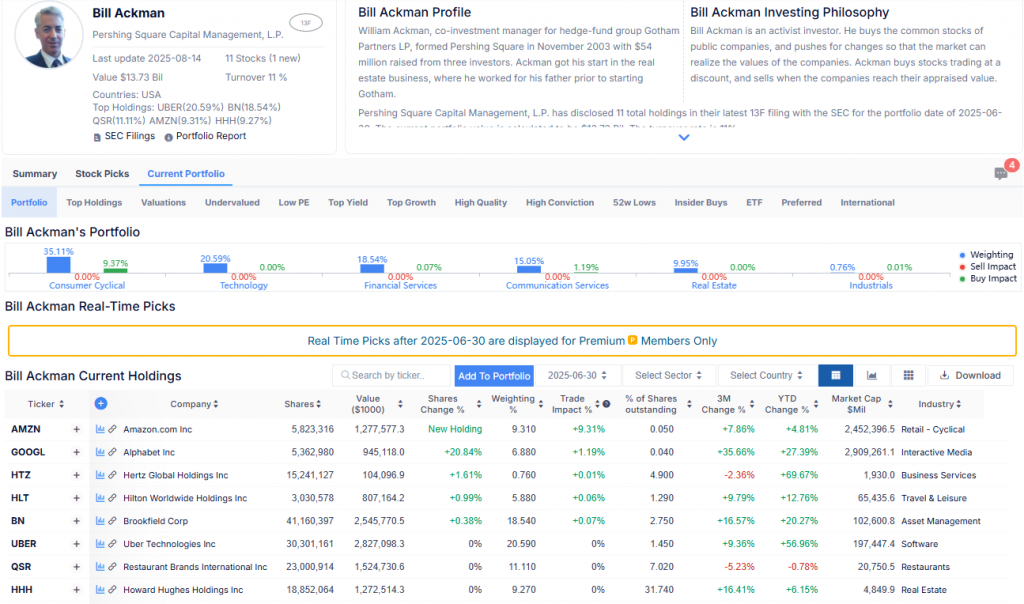Click the blue add-column plus circle in header
Screen dimensions: 1024x604
pyautogui.click(x=101, y=404)
